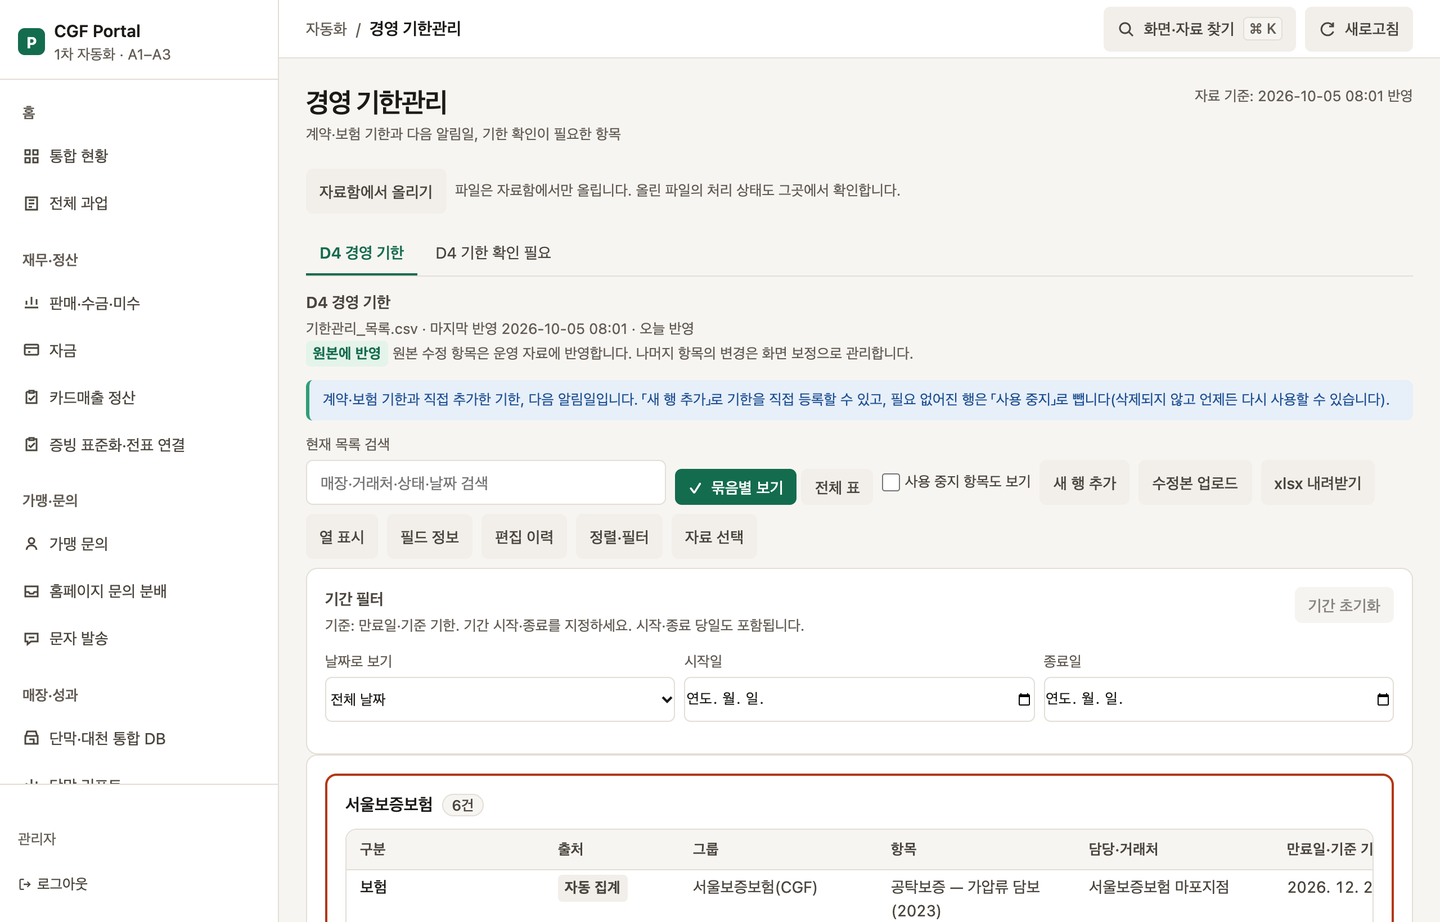Click the magnifier icon in 화면·자료 찾기
The image size is (1440, 922).
(x=1126, y=29)
